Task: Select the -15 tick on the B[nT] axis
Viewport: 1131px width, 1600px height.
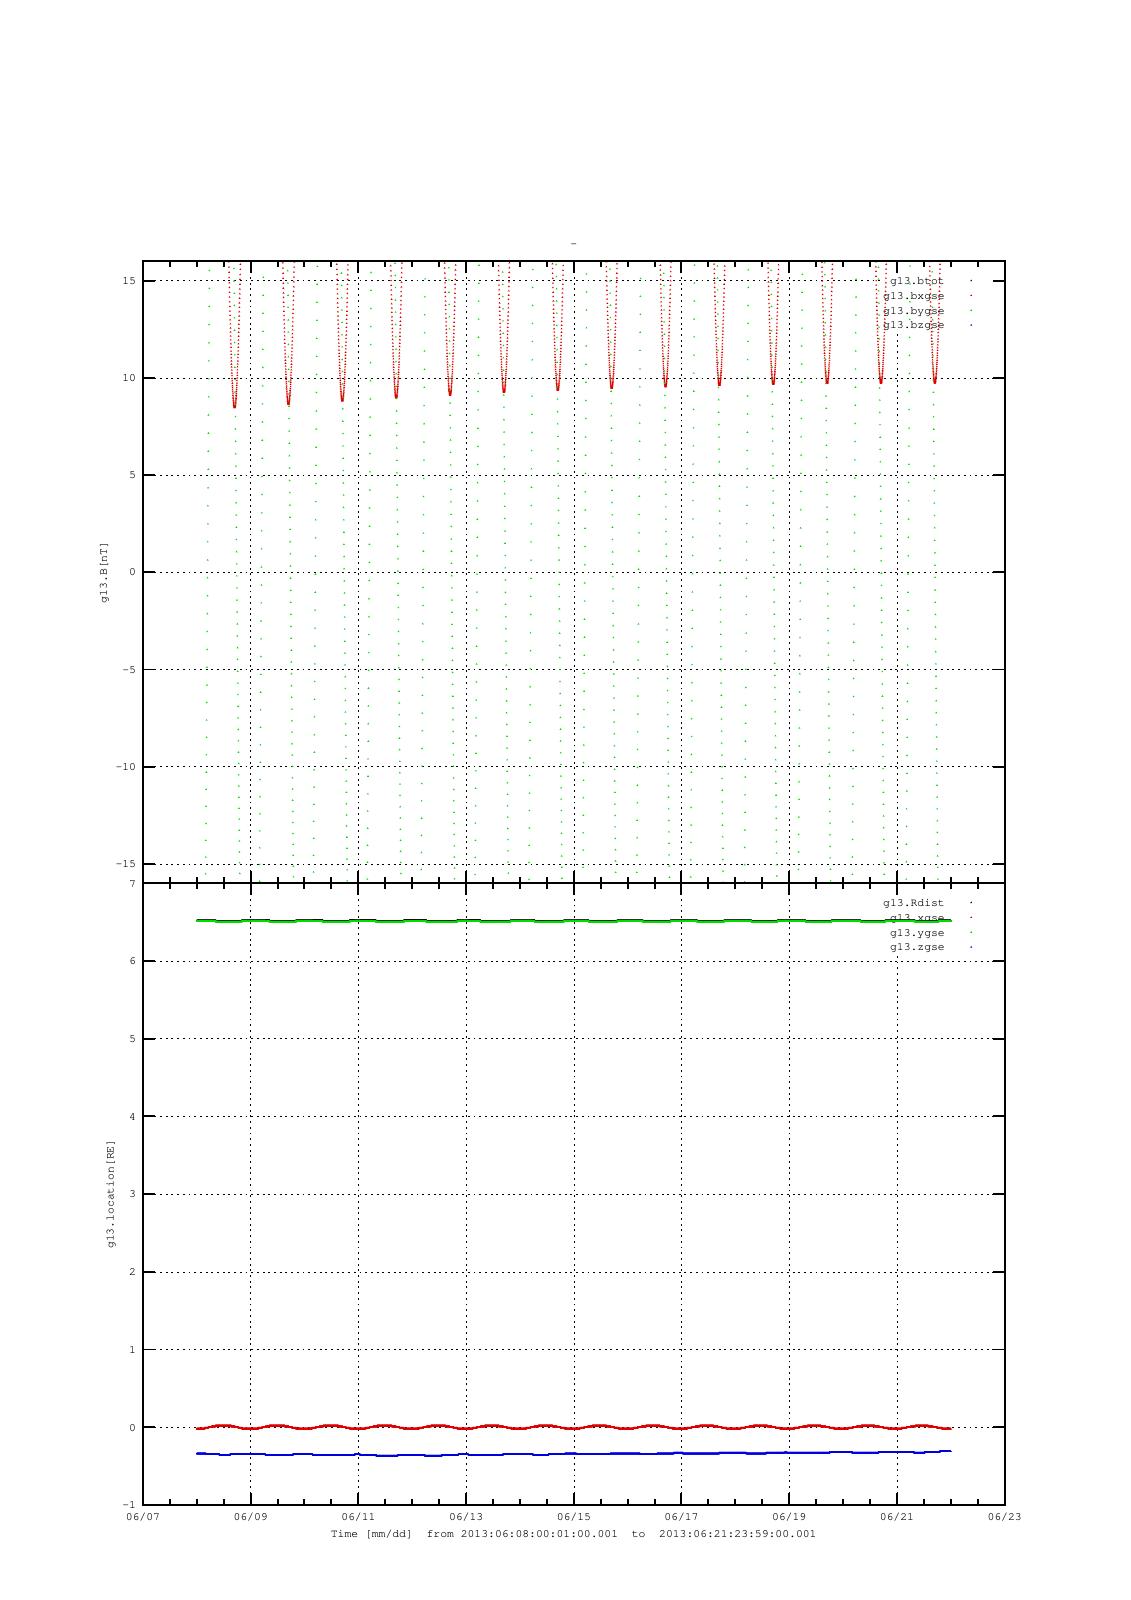Action: [126, 864]
